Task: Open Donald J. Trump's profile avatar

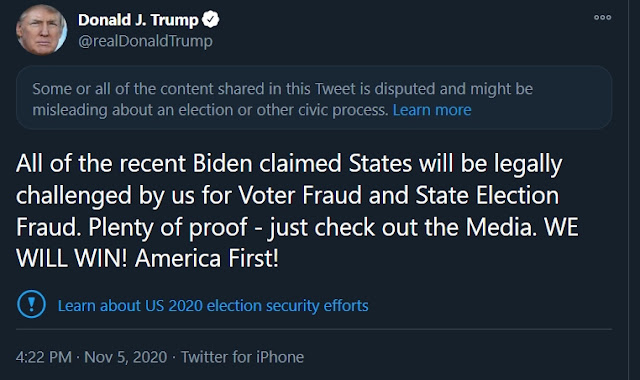Action: 41,30
